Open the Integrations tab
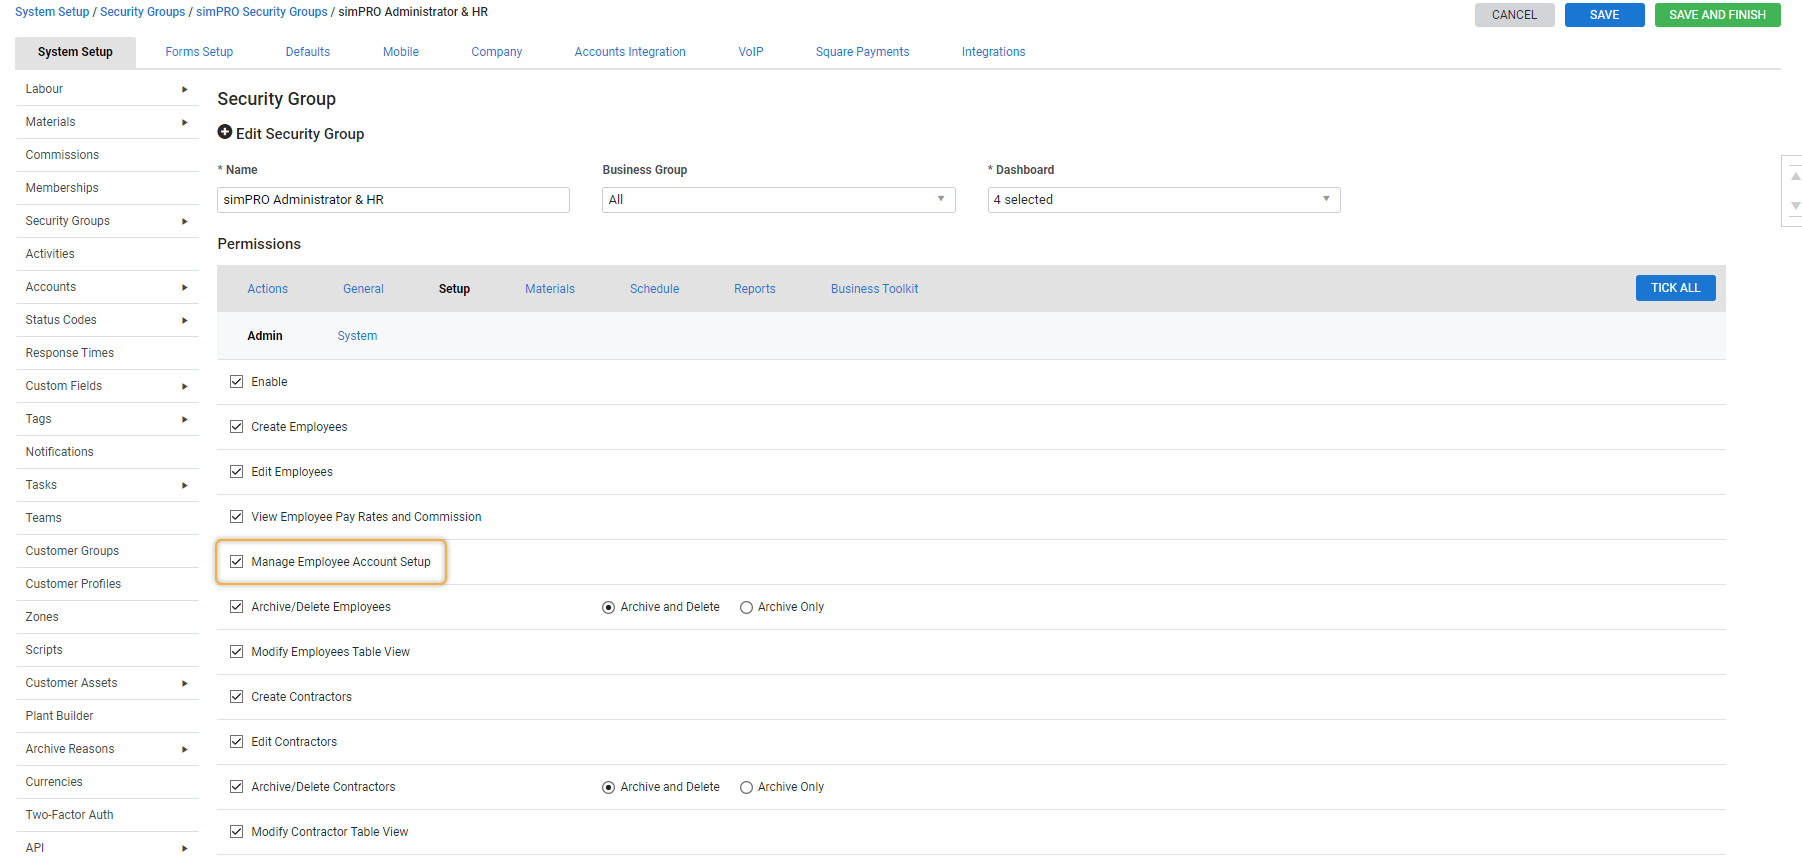 (993, 52)
